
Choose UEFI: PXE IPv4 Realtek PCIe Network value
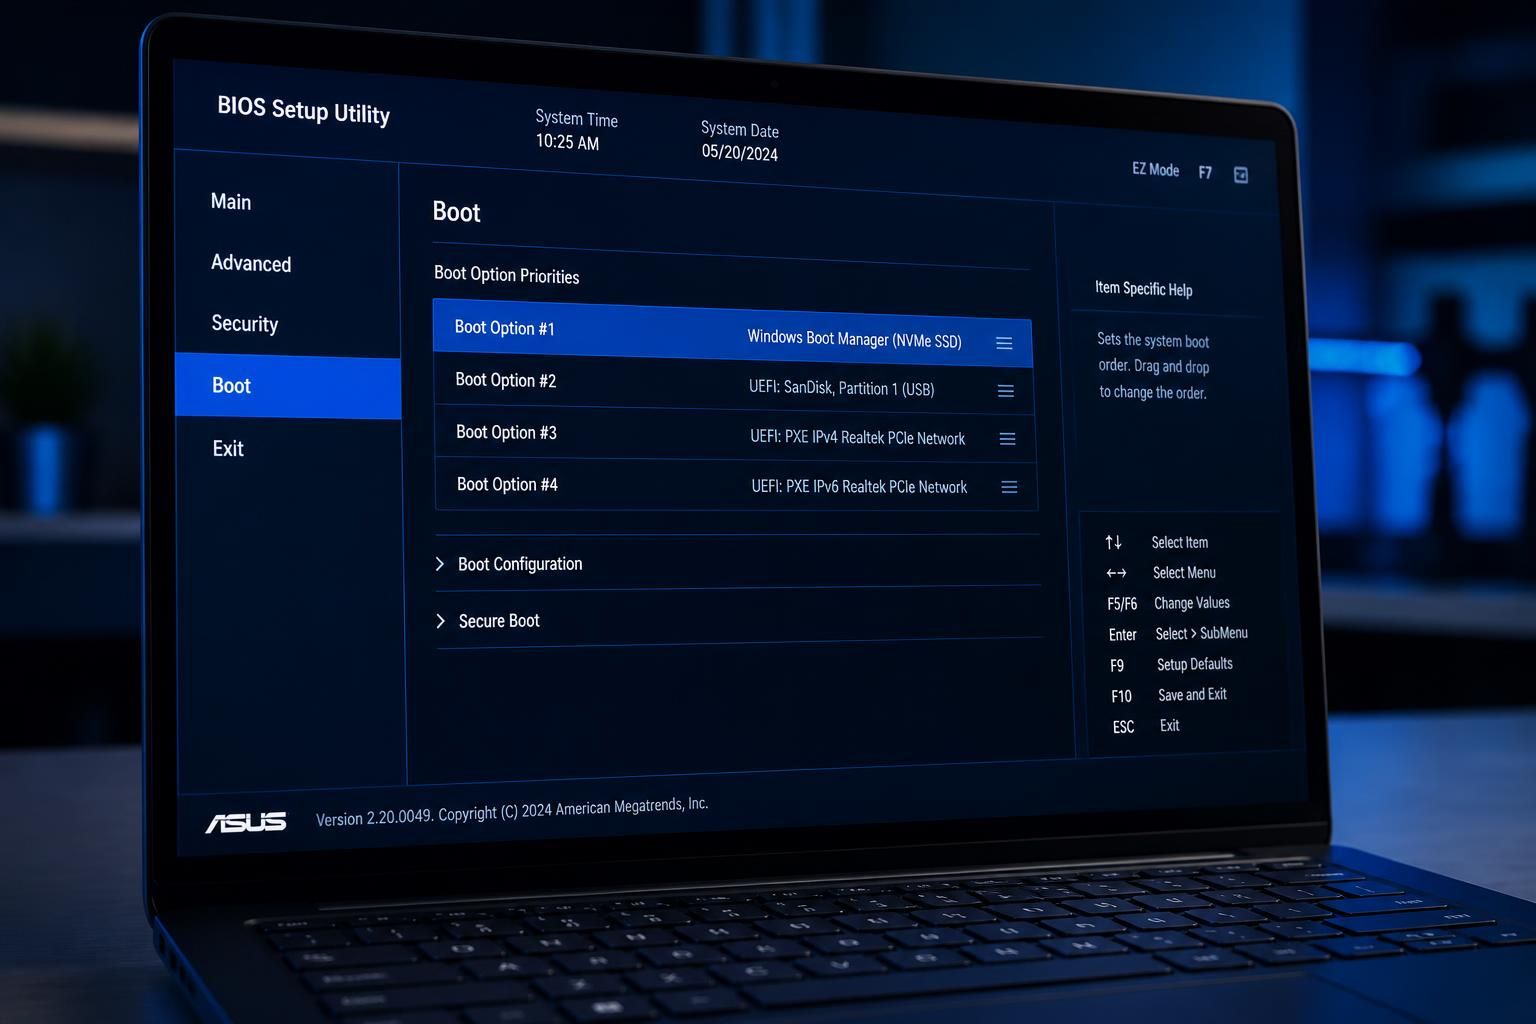coord(858,438)
